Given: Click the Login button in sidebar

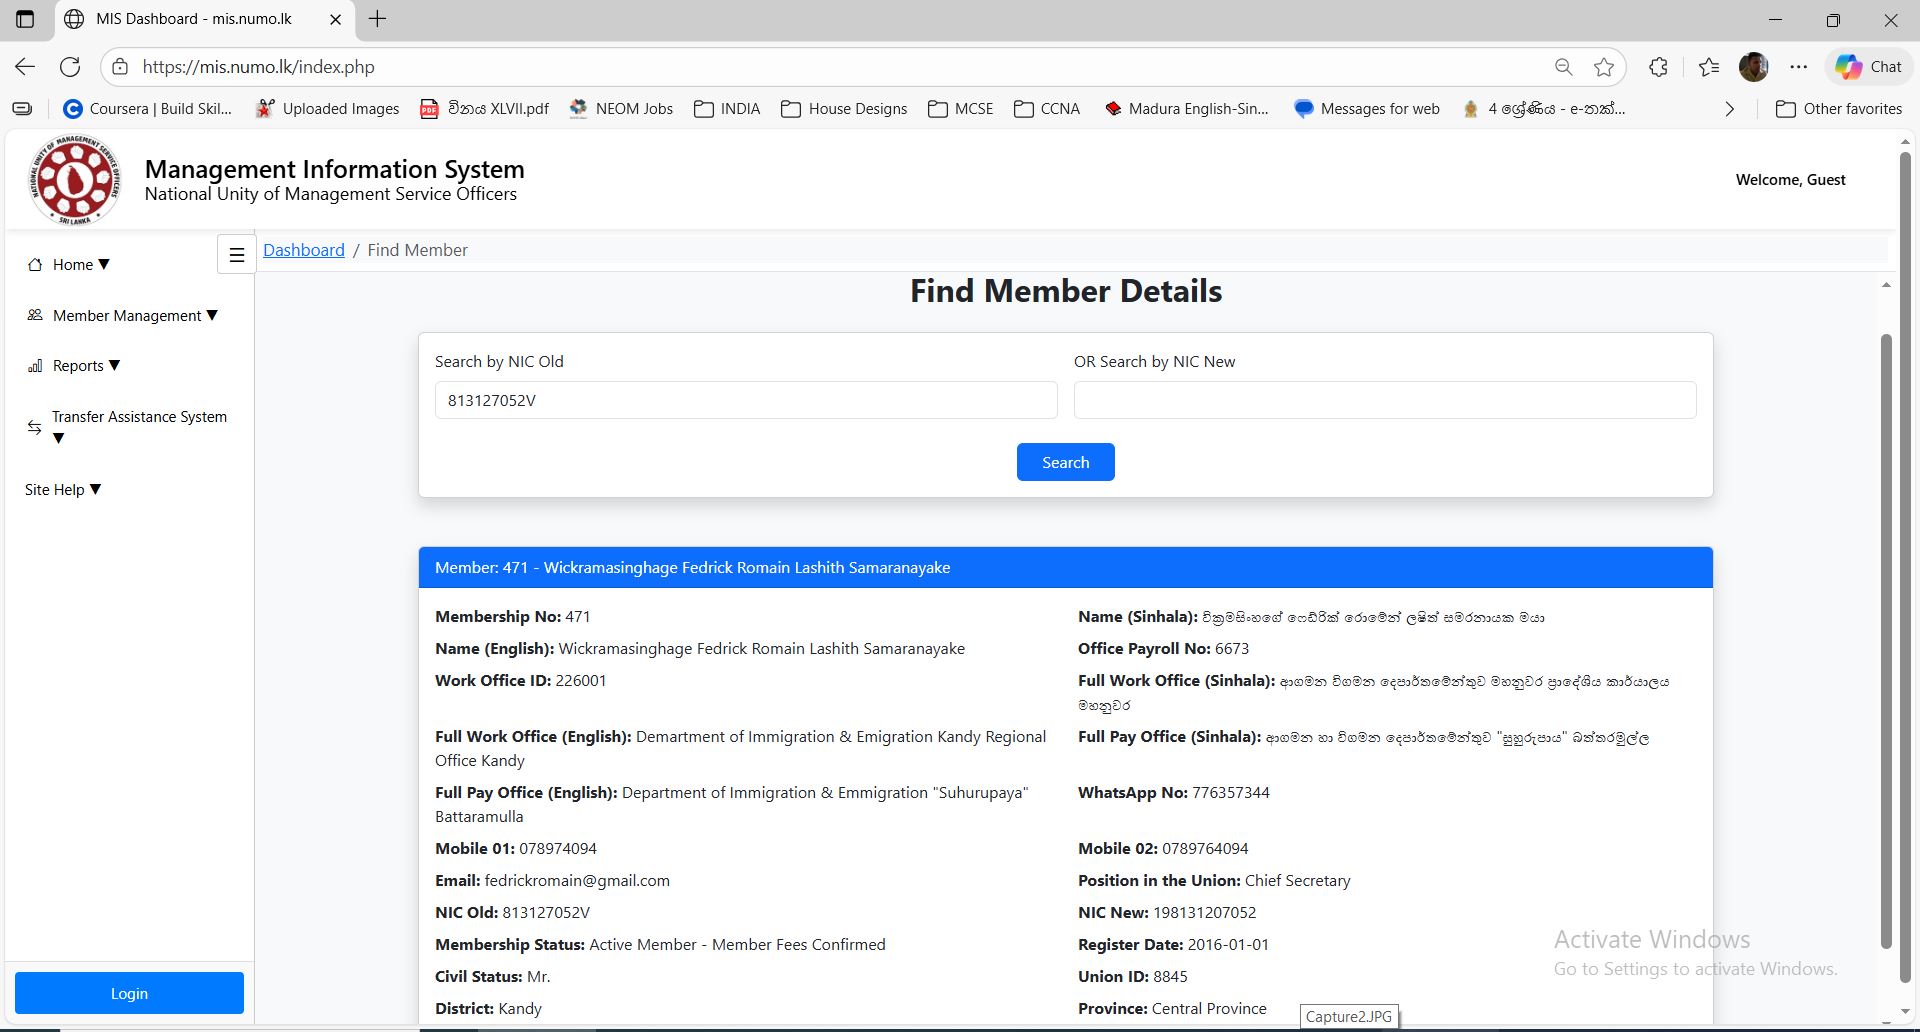Looking at the screenshot, I should pyautogui.click(x=129, y=993).
